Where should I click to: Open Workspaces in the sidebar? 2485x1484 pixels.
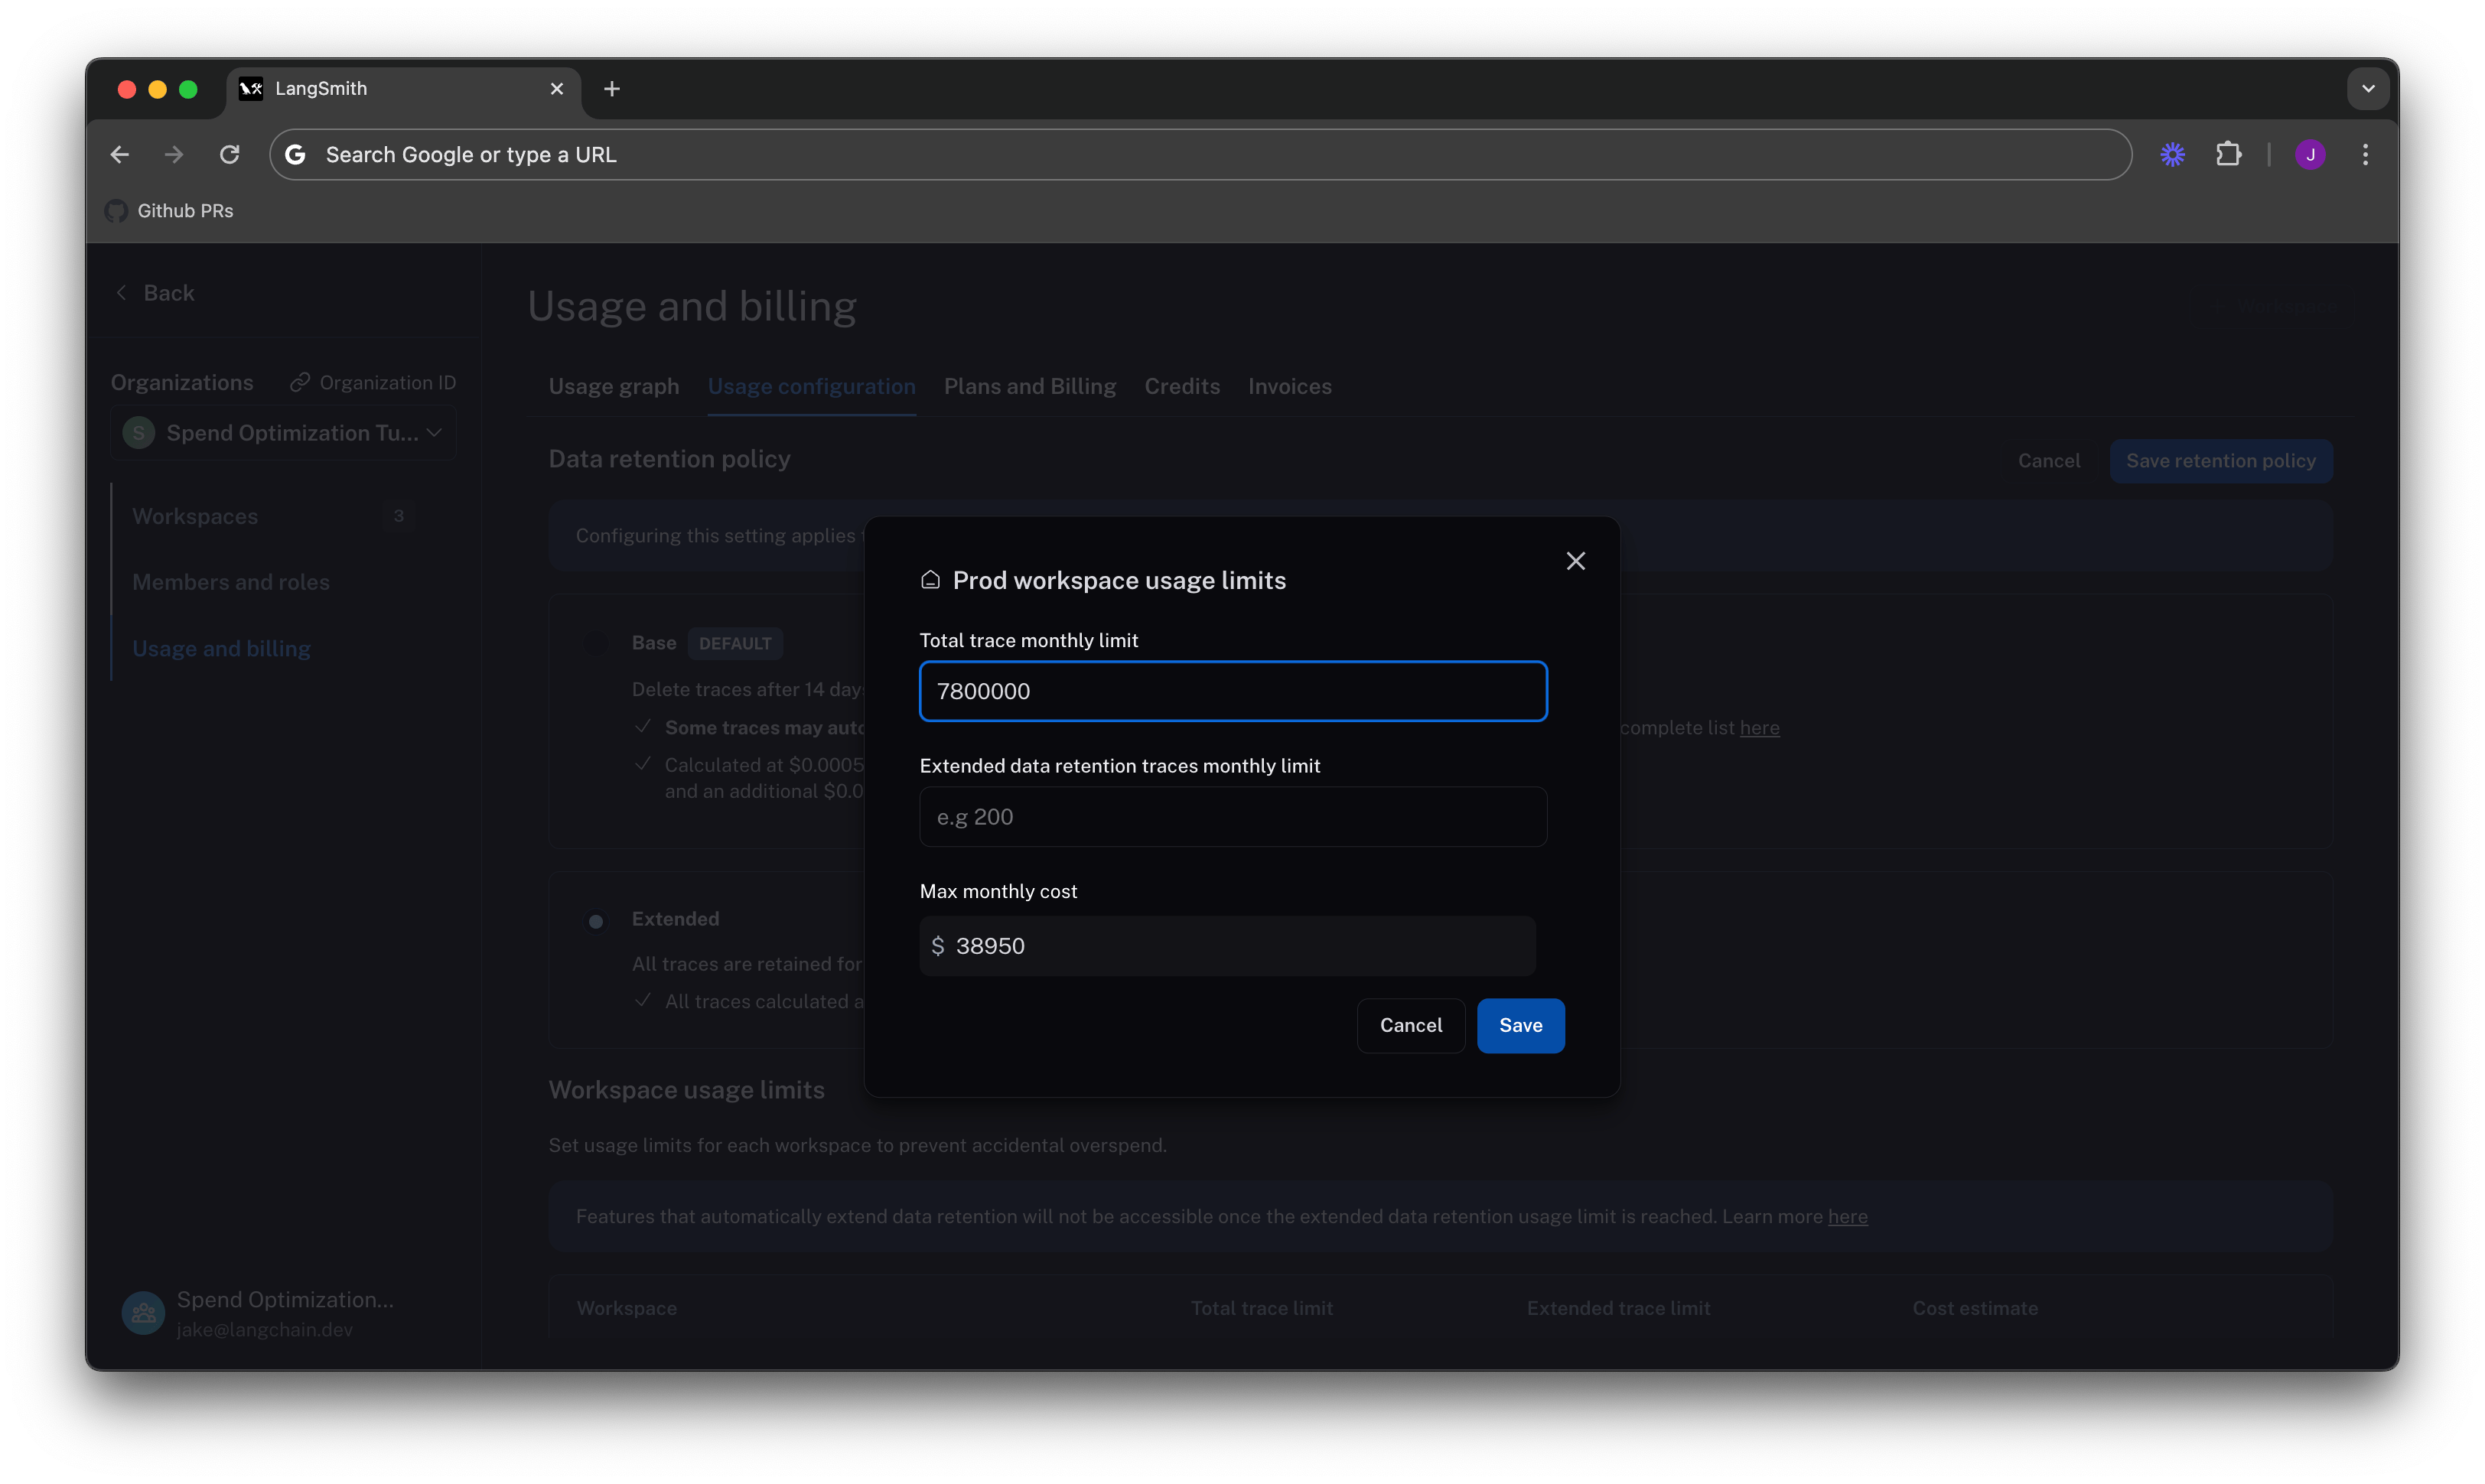click(x=195, y=516)
